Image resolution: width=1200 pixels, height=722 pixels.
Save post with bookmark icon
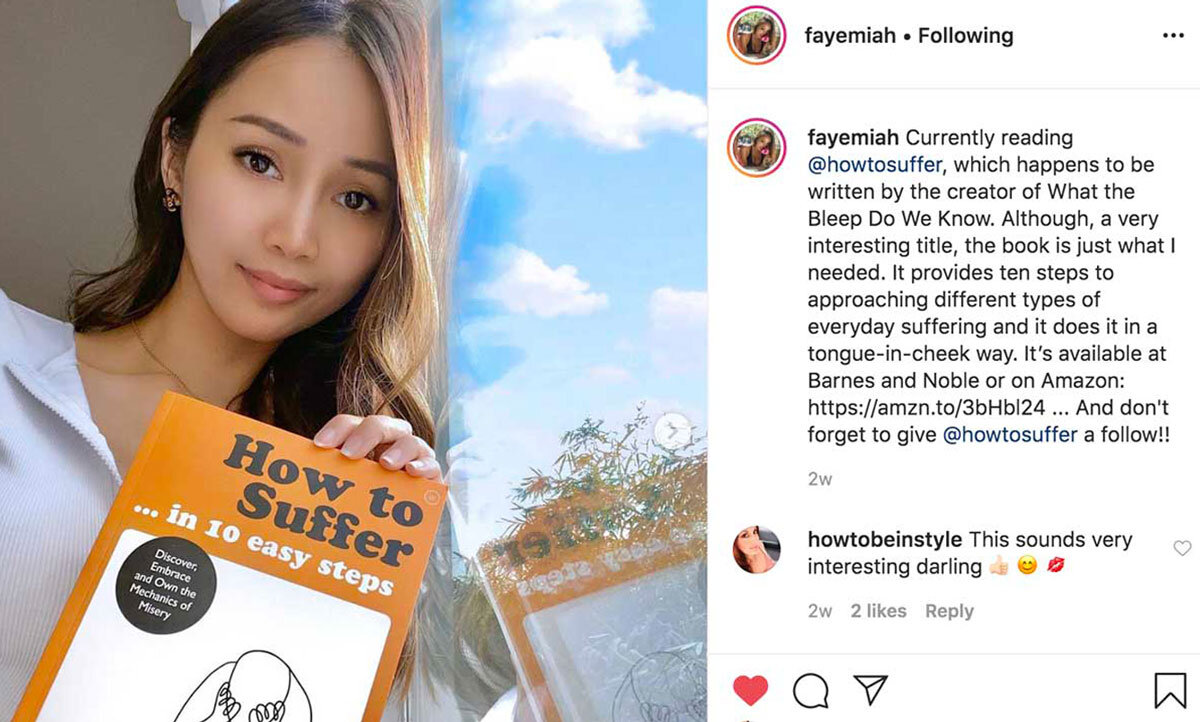pos(1170,690)
